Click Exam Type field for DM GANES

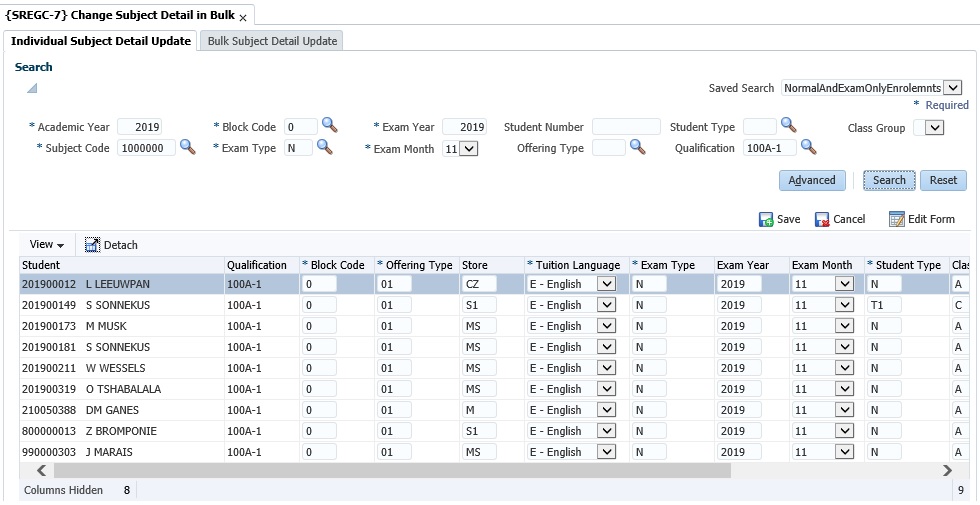[x=649, y=410]
